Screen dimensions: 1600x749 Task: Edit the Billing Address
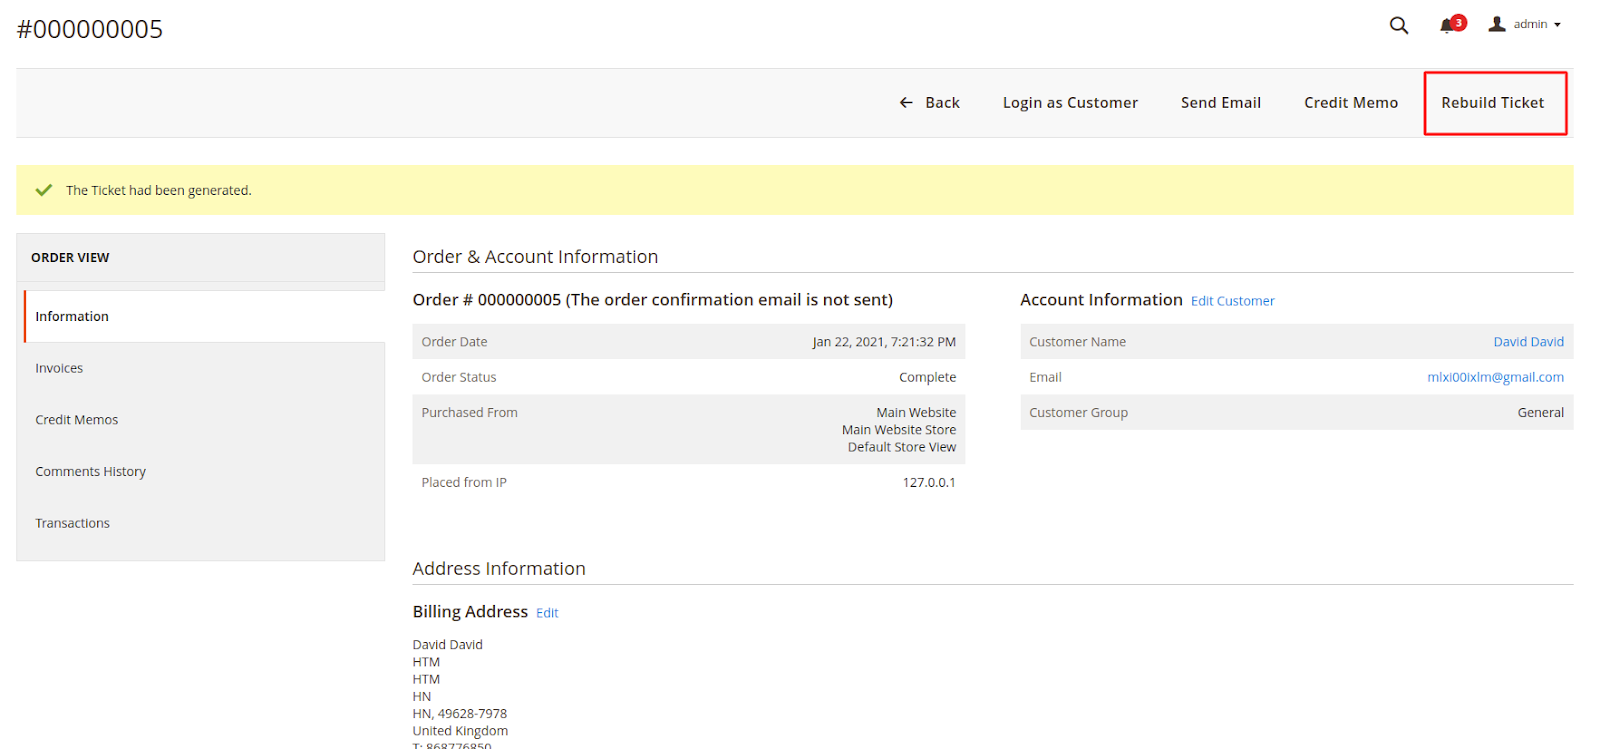547,613
